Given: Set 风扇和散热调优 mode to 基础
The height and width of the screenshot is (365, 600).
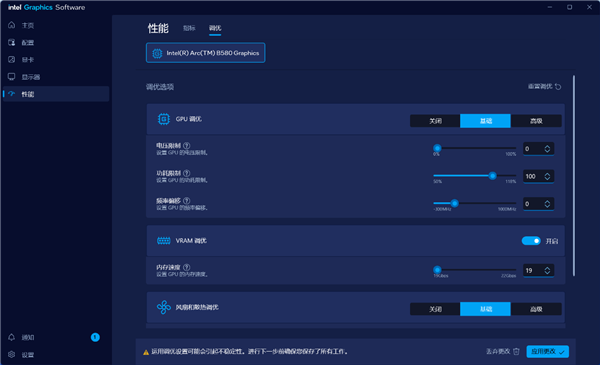Looking at the screenshot, I should [x=485, y=309].
